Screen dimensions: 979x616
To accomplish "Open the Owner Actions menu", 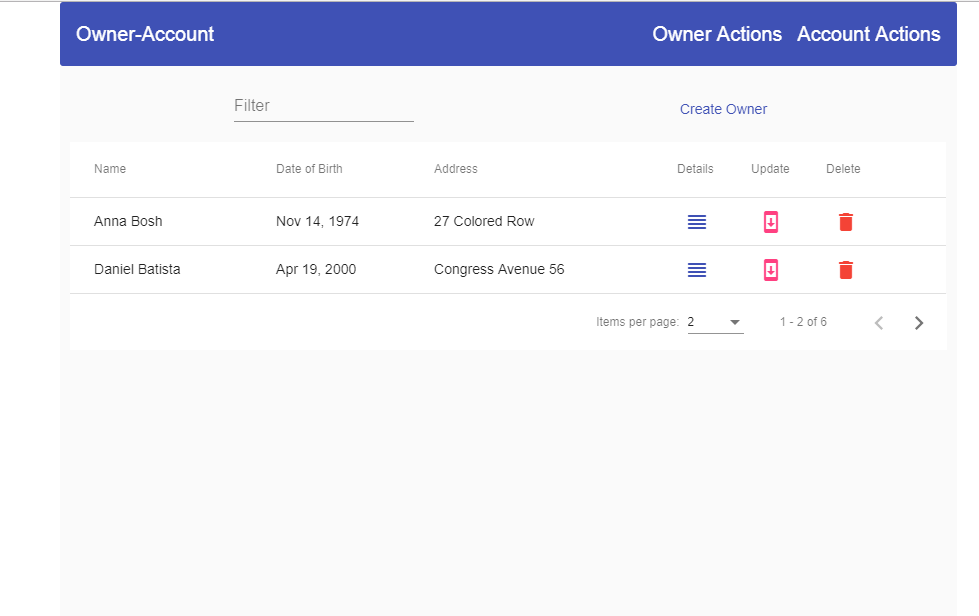I will coord(717,33).
